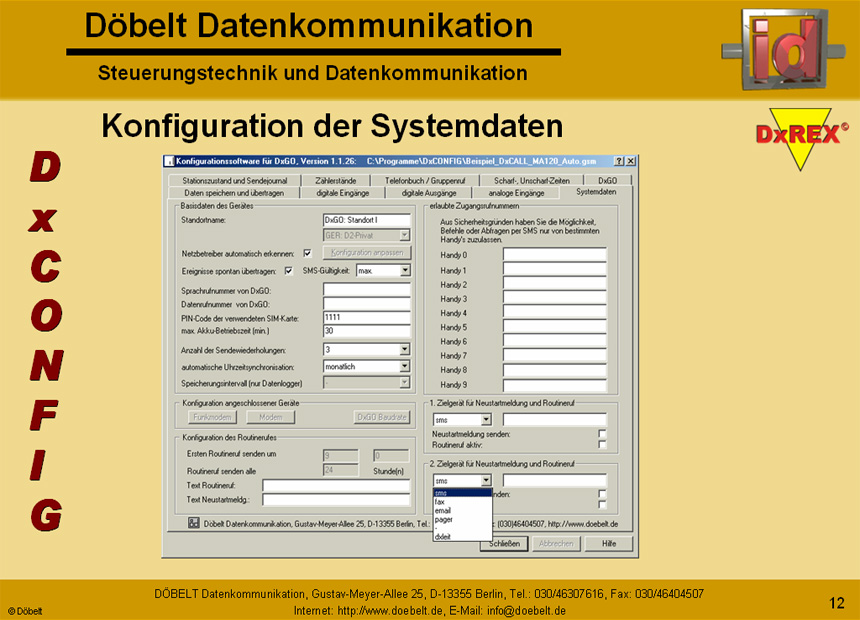Close the configuration dialog window
This screenshot has height=620, width=860.
point(631,161)
